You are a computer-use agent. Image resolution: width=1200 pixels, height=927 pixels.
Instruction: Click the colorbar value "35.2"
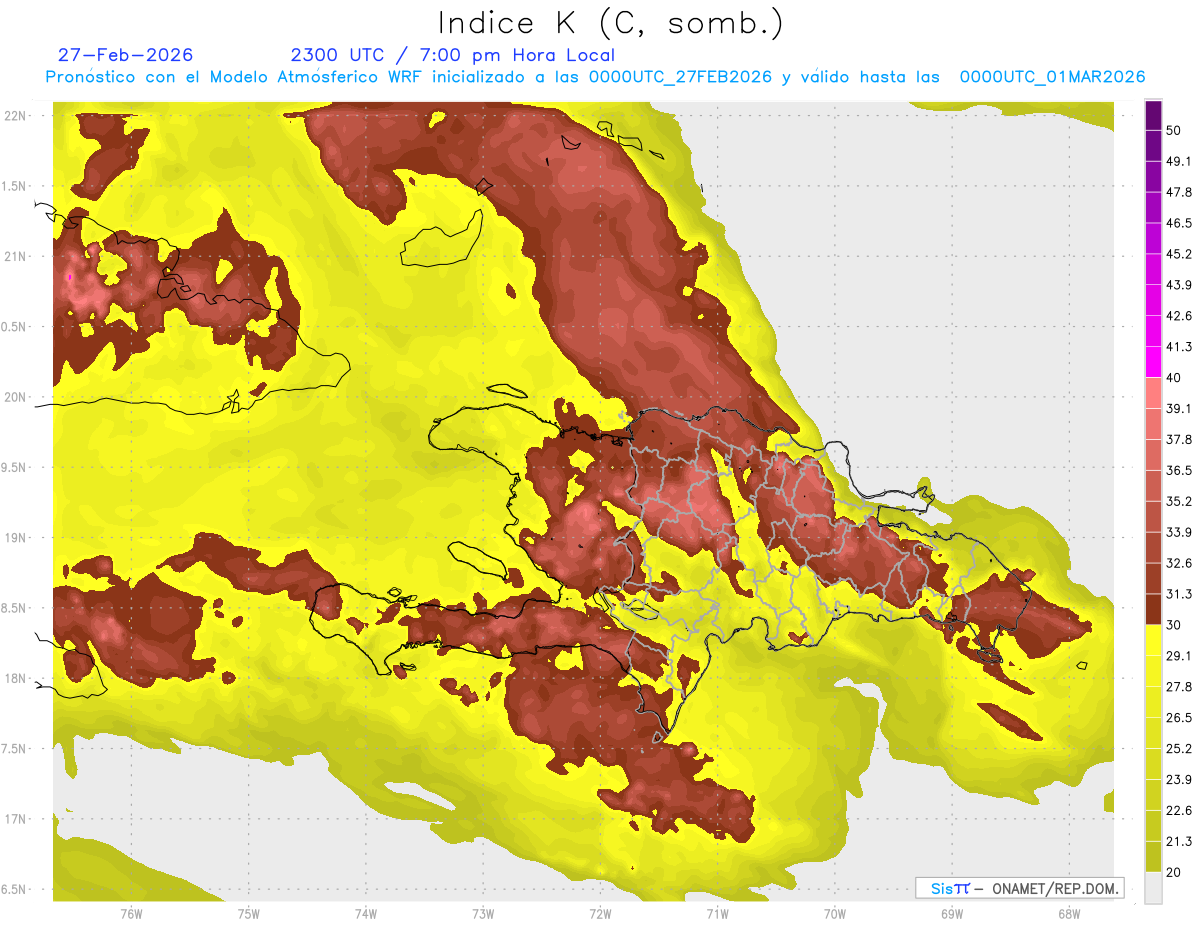pyautogui.click(x=1178, y=501)
